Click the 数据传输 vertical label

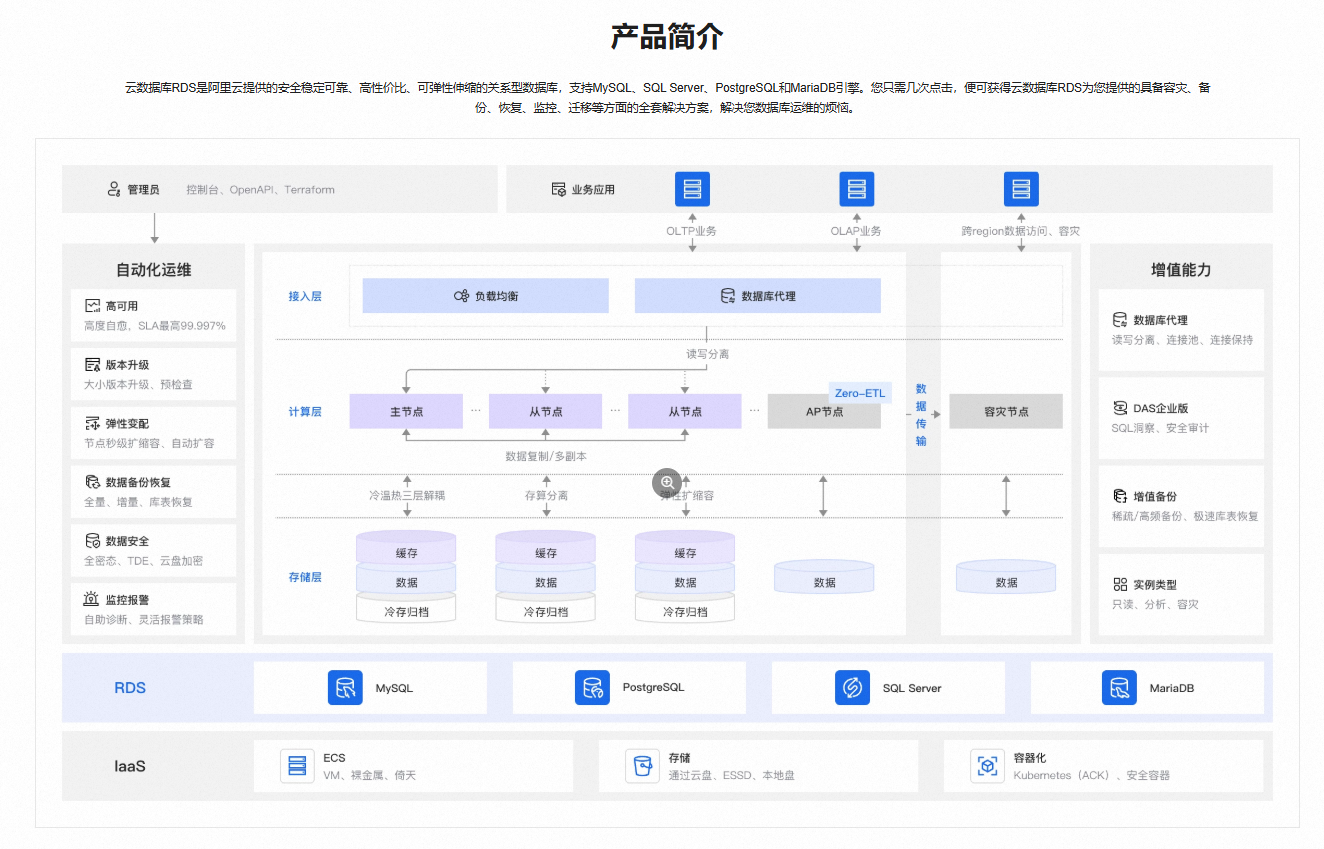click(921, 414)
